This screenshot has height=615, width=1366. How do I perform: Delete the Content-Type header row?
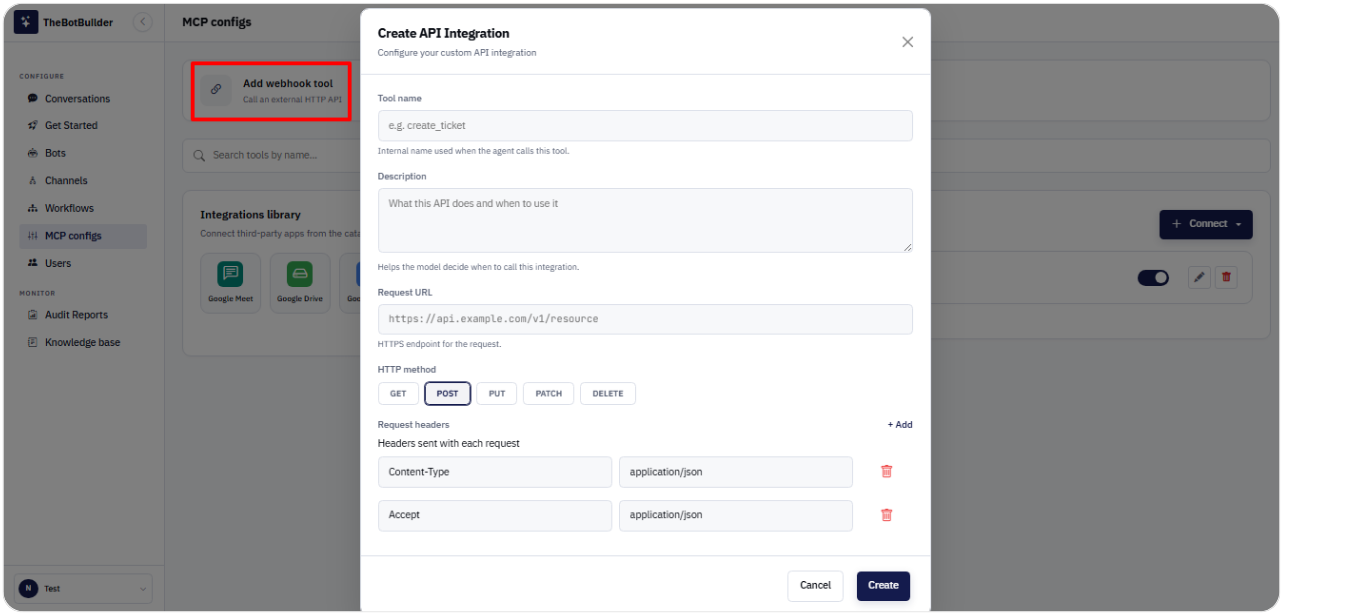click(886, 472)
